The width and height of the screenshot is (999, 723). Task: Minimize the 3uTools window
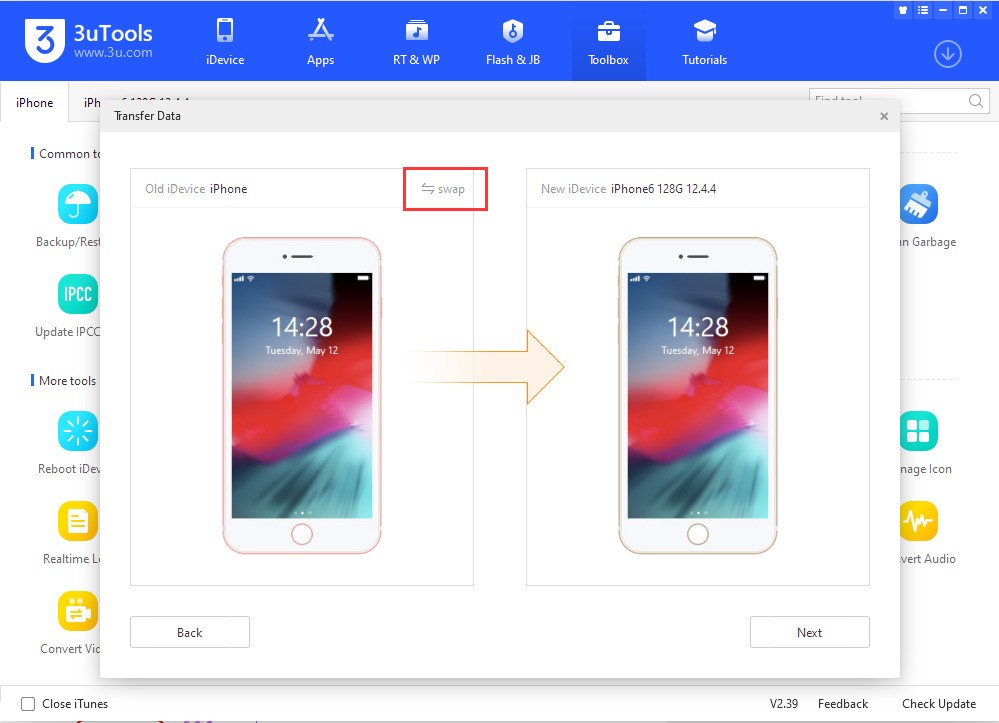[943, 10]
